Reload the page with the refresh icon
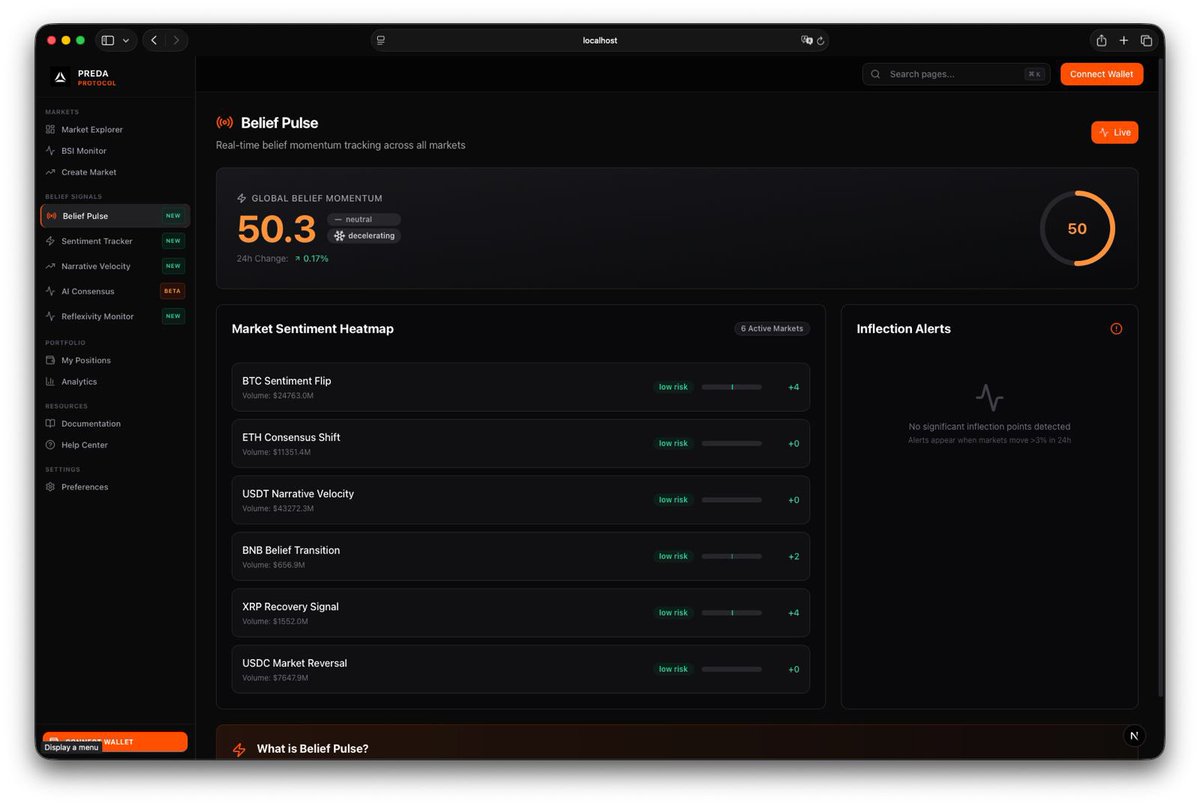The height and width of the screenshot is (806, 1200). coord(821,41)
